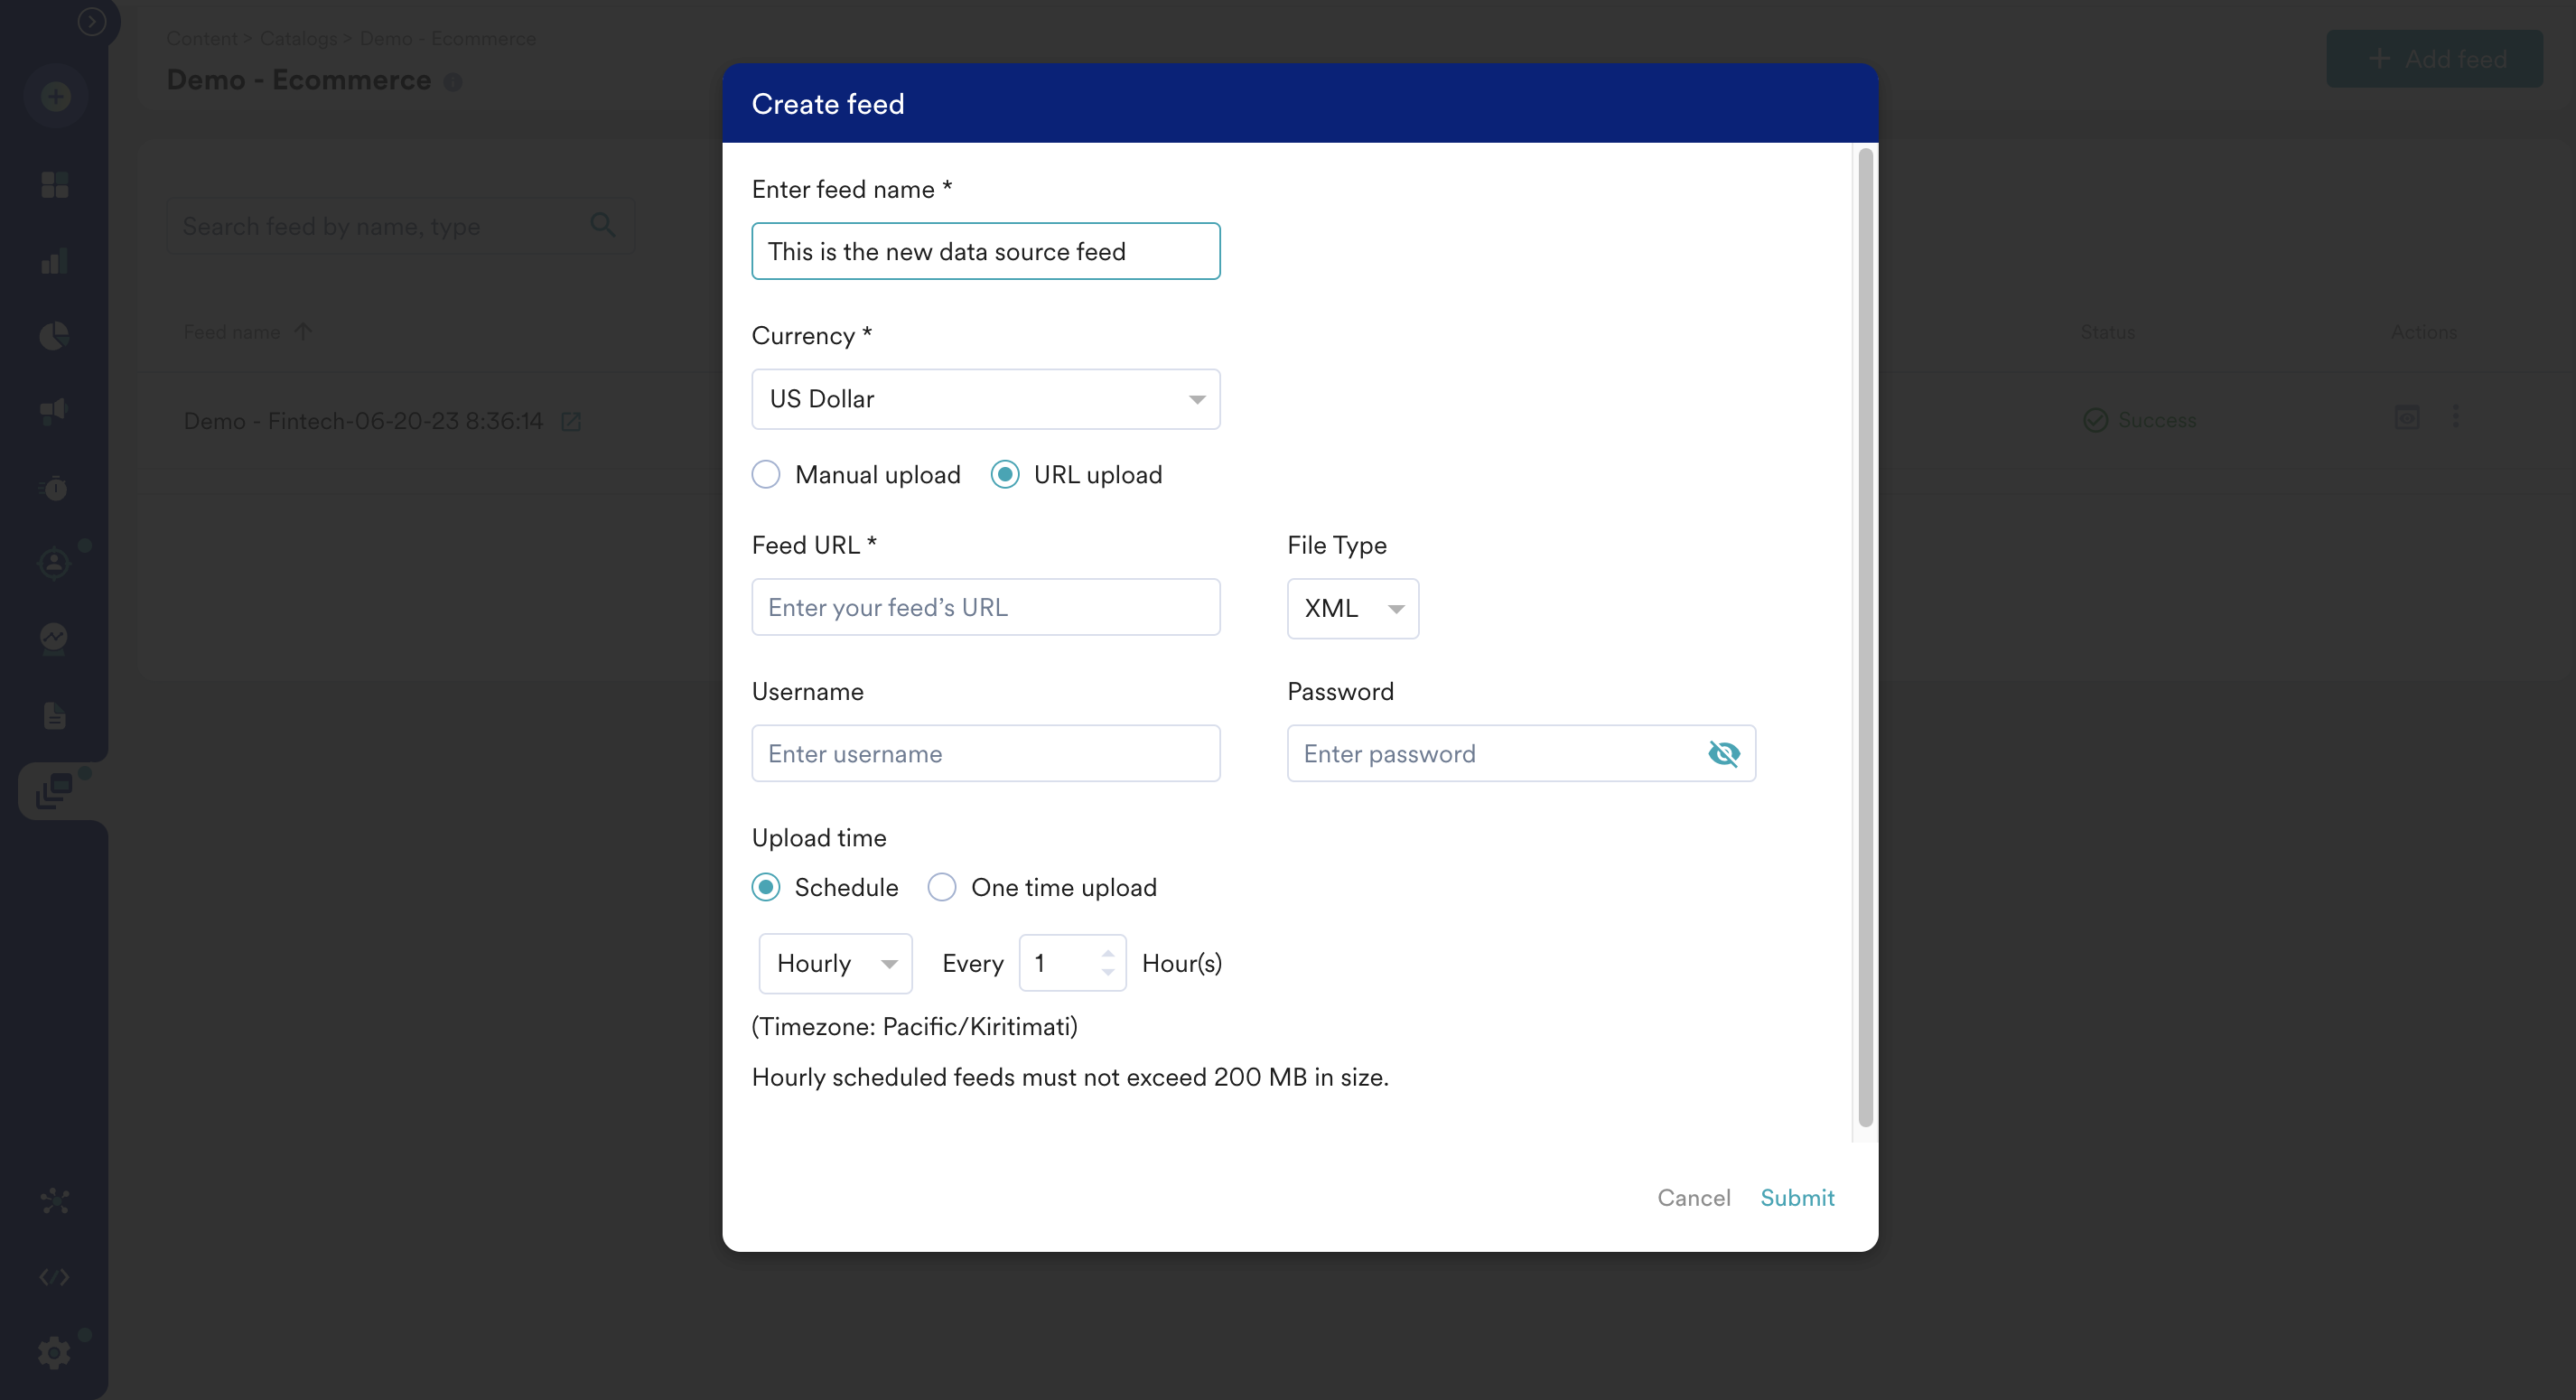Click the Demo - Ecommerce breadcrumb
2576x1400 pixels.
[x=447, y=38]
